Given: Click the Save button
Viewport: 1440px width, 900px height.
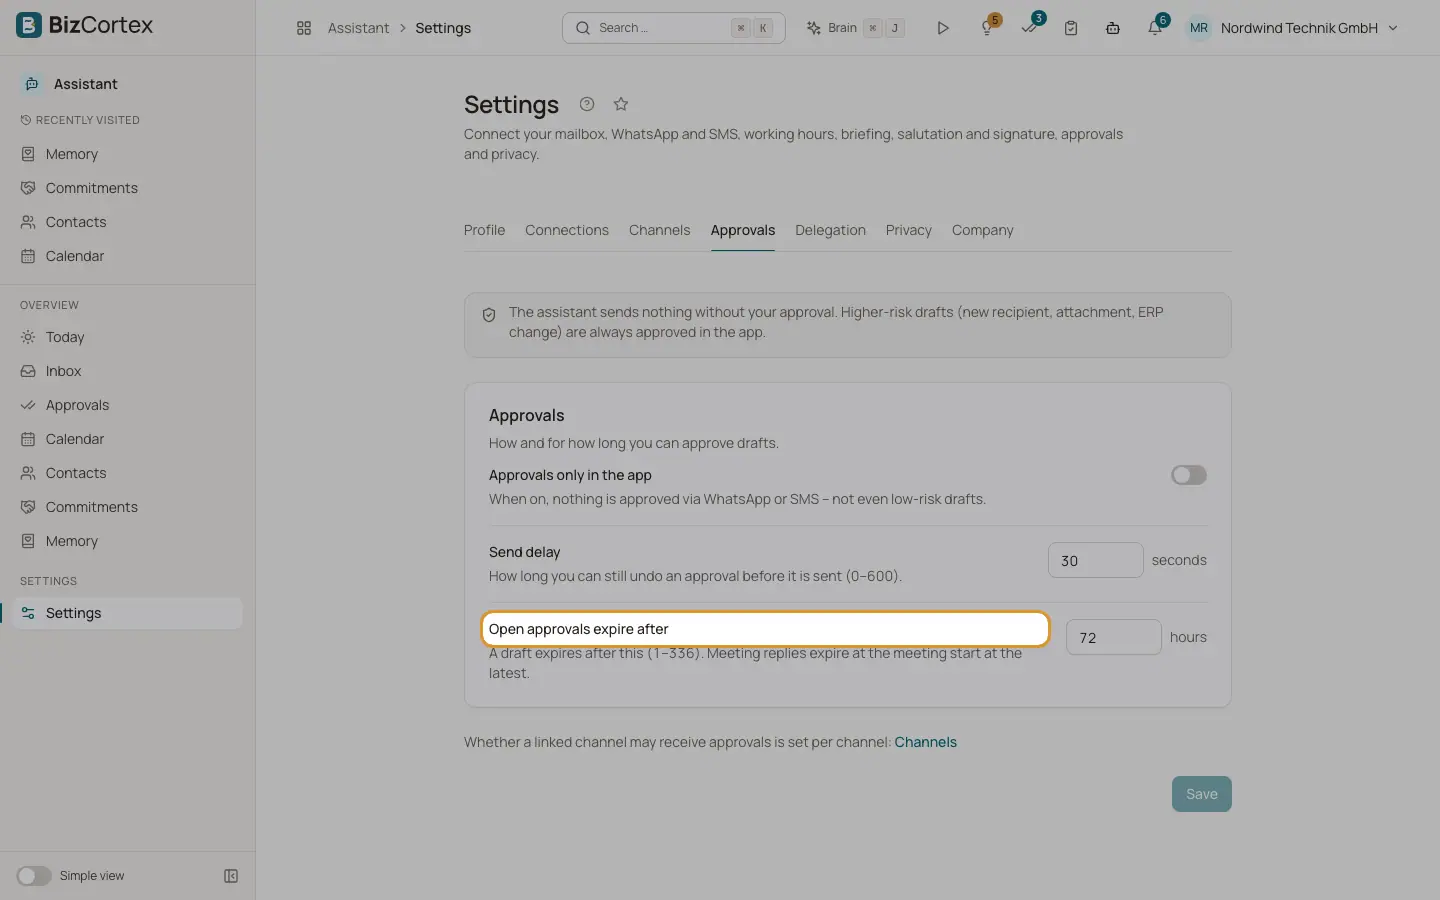Looking at the screenshot, I should click(1202, 794).
